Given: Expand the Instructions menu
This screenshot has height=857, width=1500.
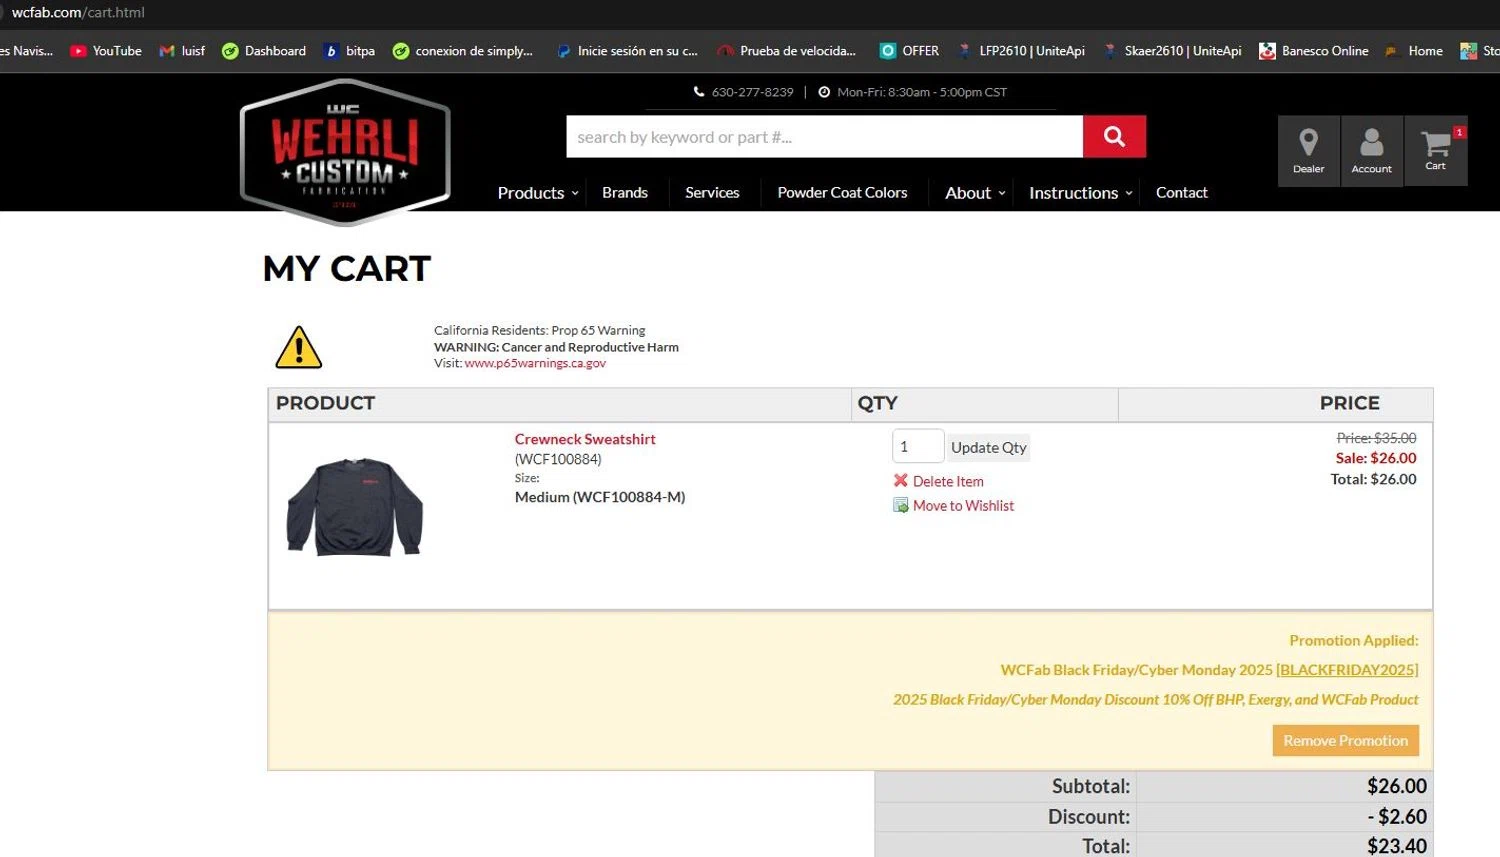Looking at the screenshot, I should click(x=1081, y=193).
